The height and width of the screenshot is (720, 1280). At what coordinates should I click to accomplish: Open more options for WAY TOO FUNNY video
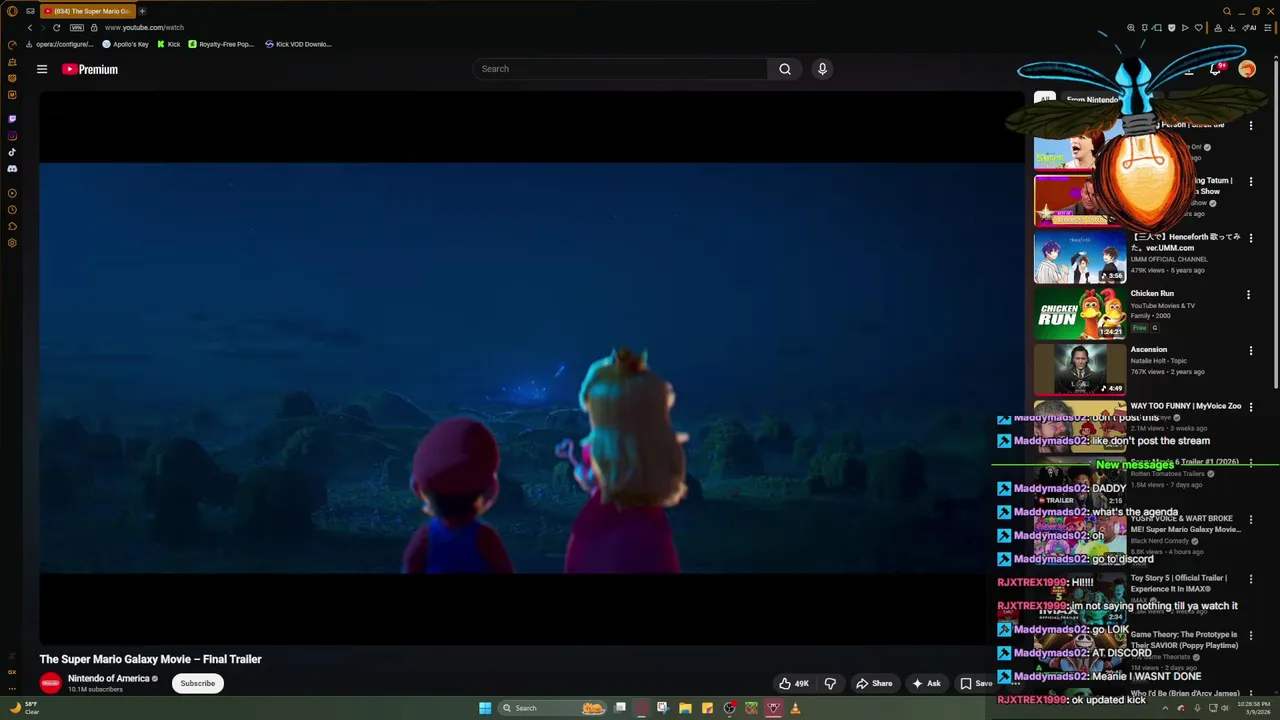[x=1250, y=407]
